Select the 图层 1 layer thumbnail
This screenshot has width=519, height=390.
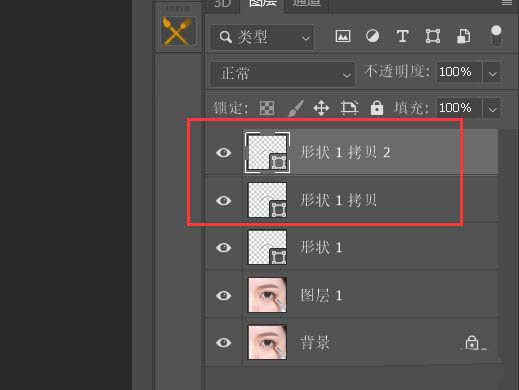[x=267, y=295]
